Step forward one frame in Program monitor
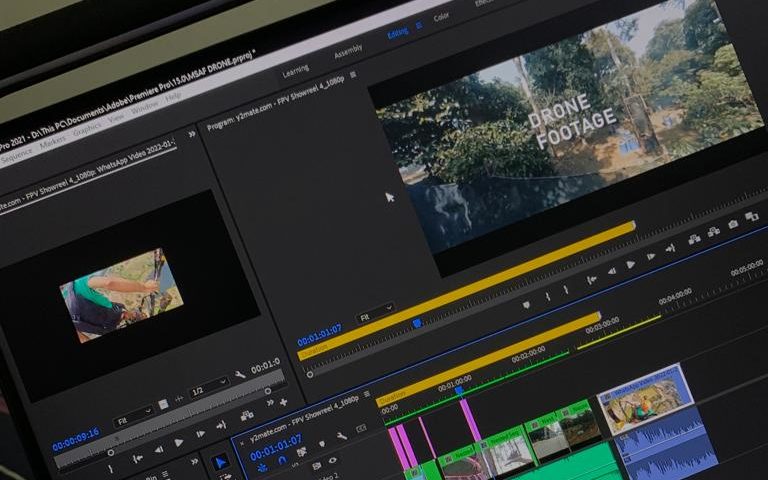The height and width of the screenshot is (480, 768). click(x=650, y=257)
